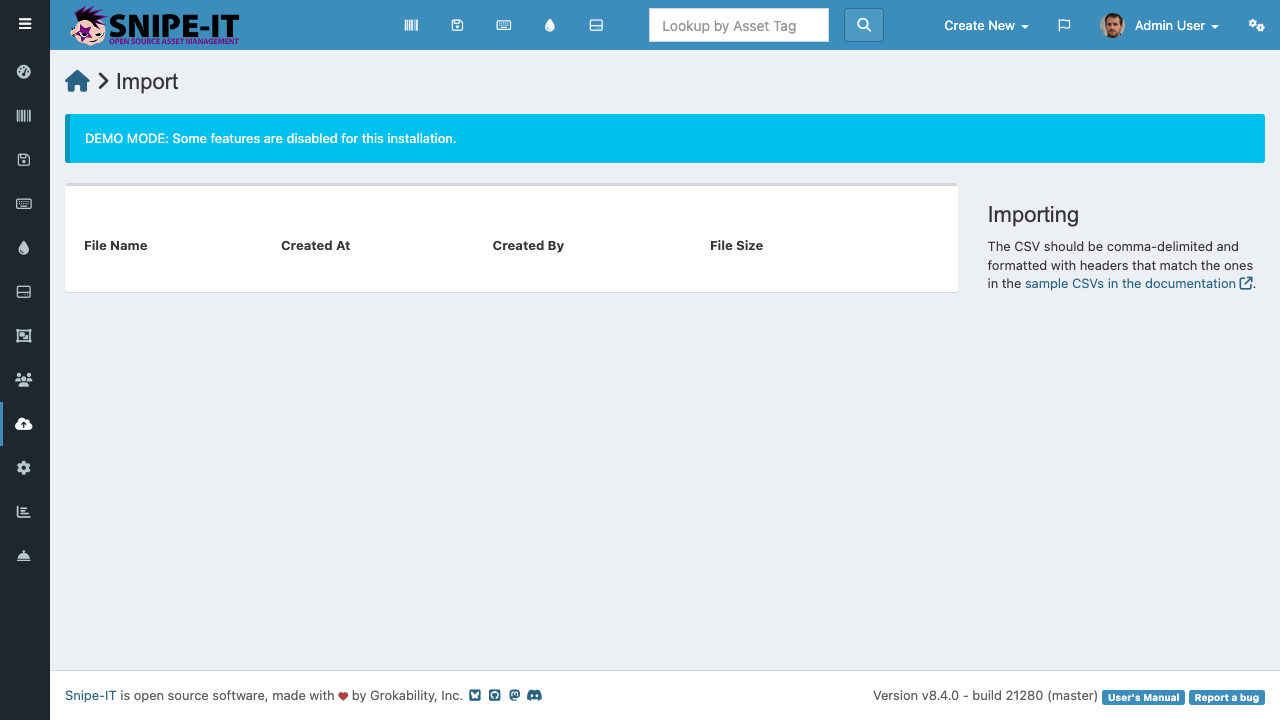Toggle the hamburger sidebar menu

pos(25,24)
